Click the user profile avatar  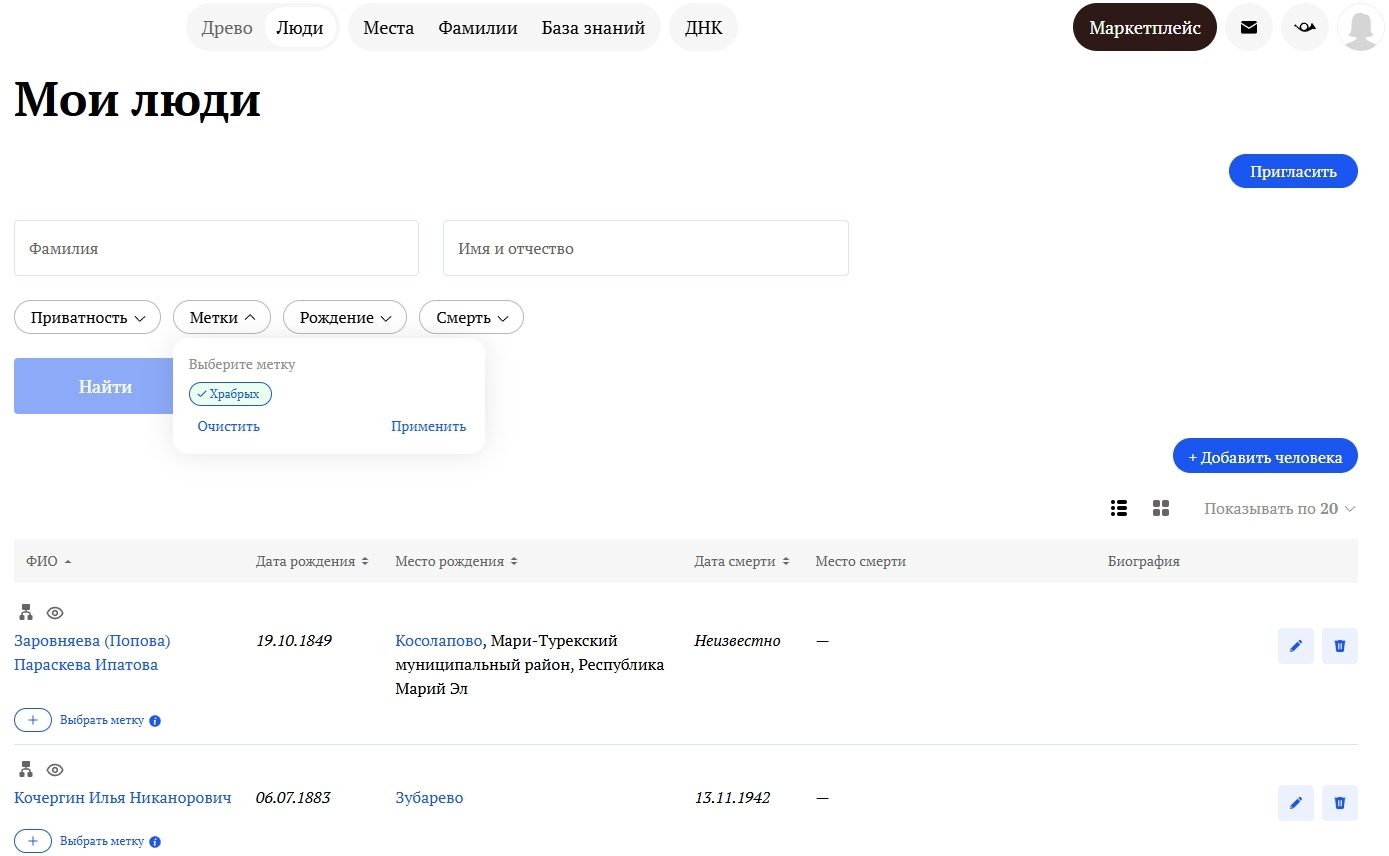tap(1360, 28)
